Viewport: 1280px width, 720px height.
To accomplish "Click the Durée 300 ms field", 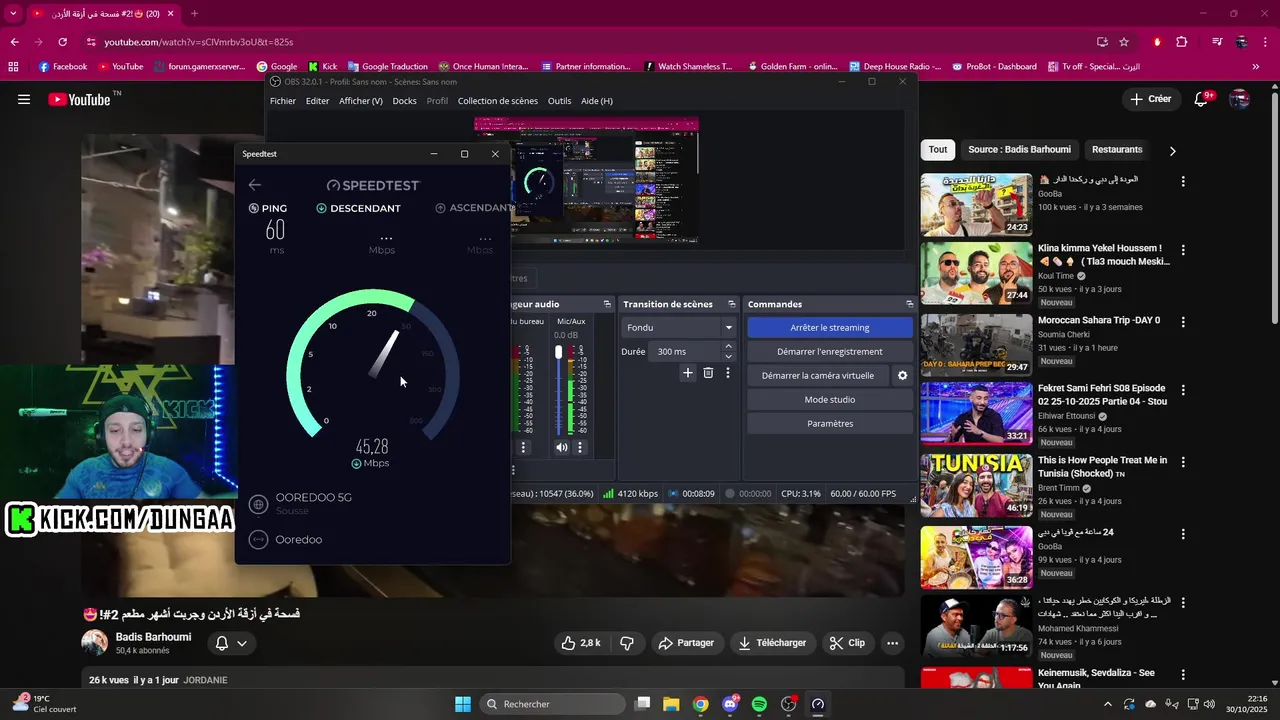I will pos(684,352).
